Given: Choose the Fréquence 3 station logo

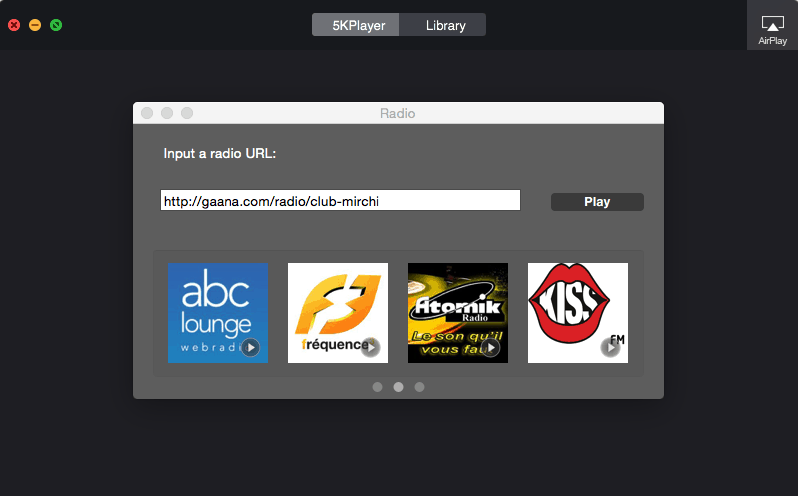Looking at the screenshot, I should [337, 312].
